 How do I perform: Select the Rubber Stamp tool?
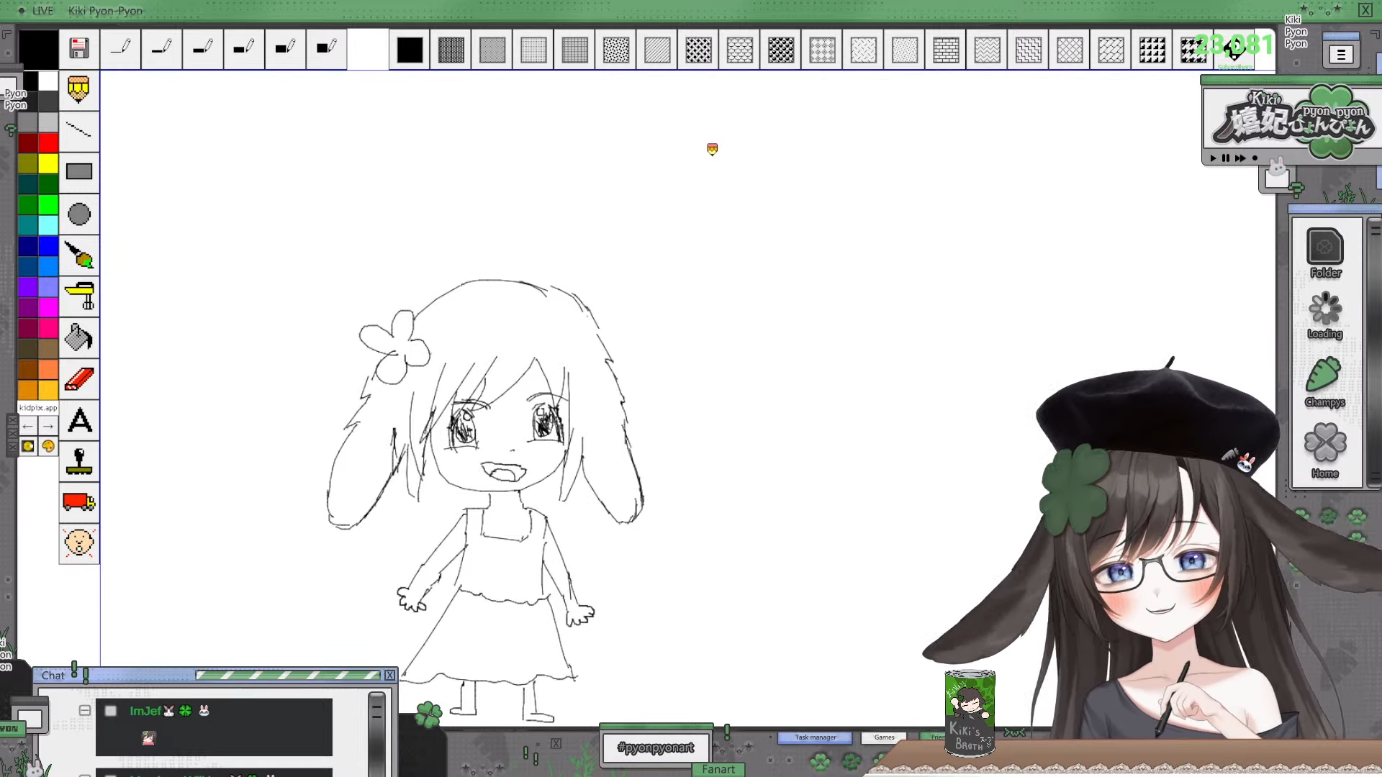tap(79, 461)
